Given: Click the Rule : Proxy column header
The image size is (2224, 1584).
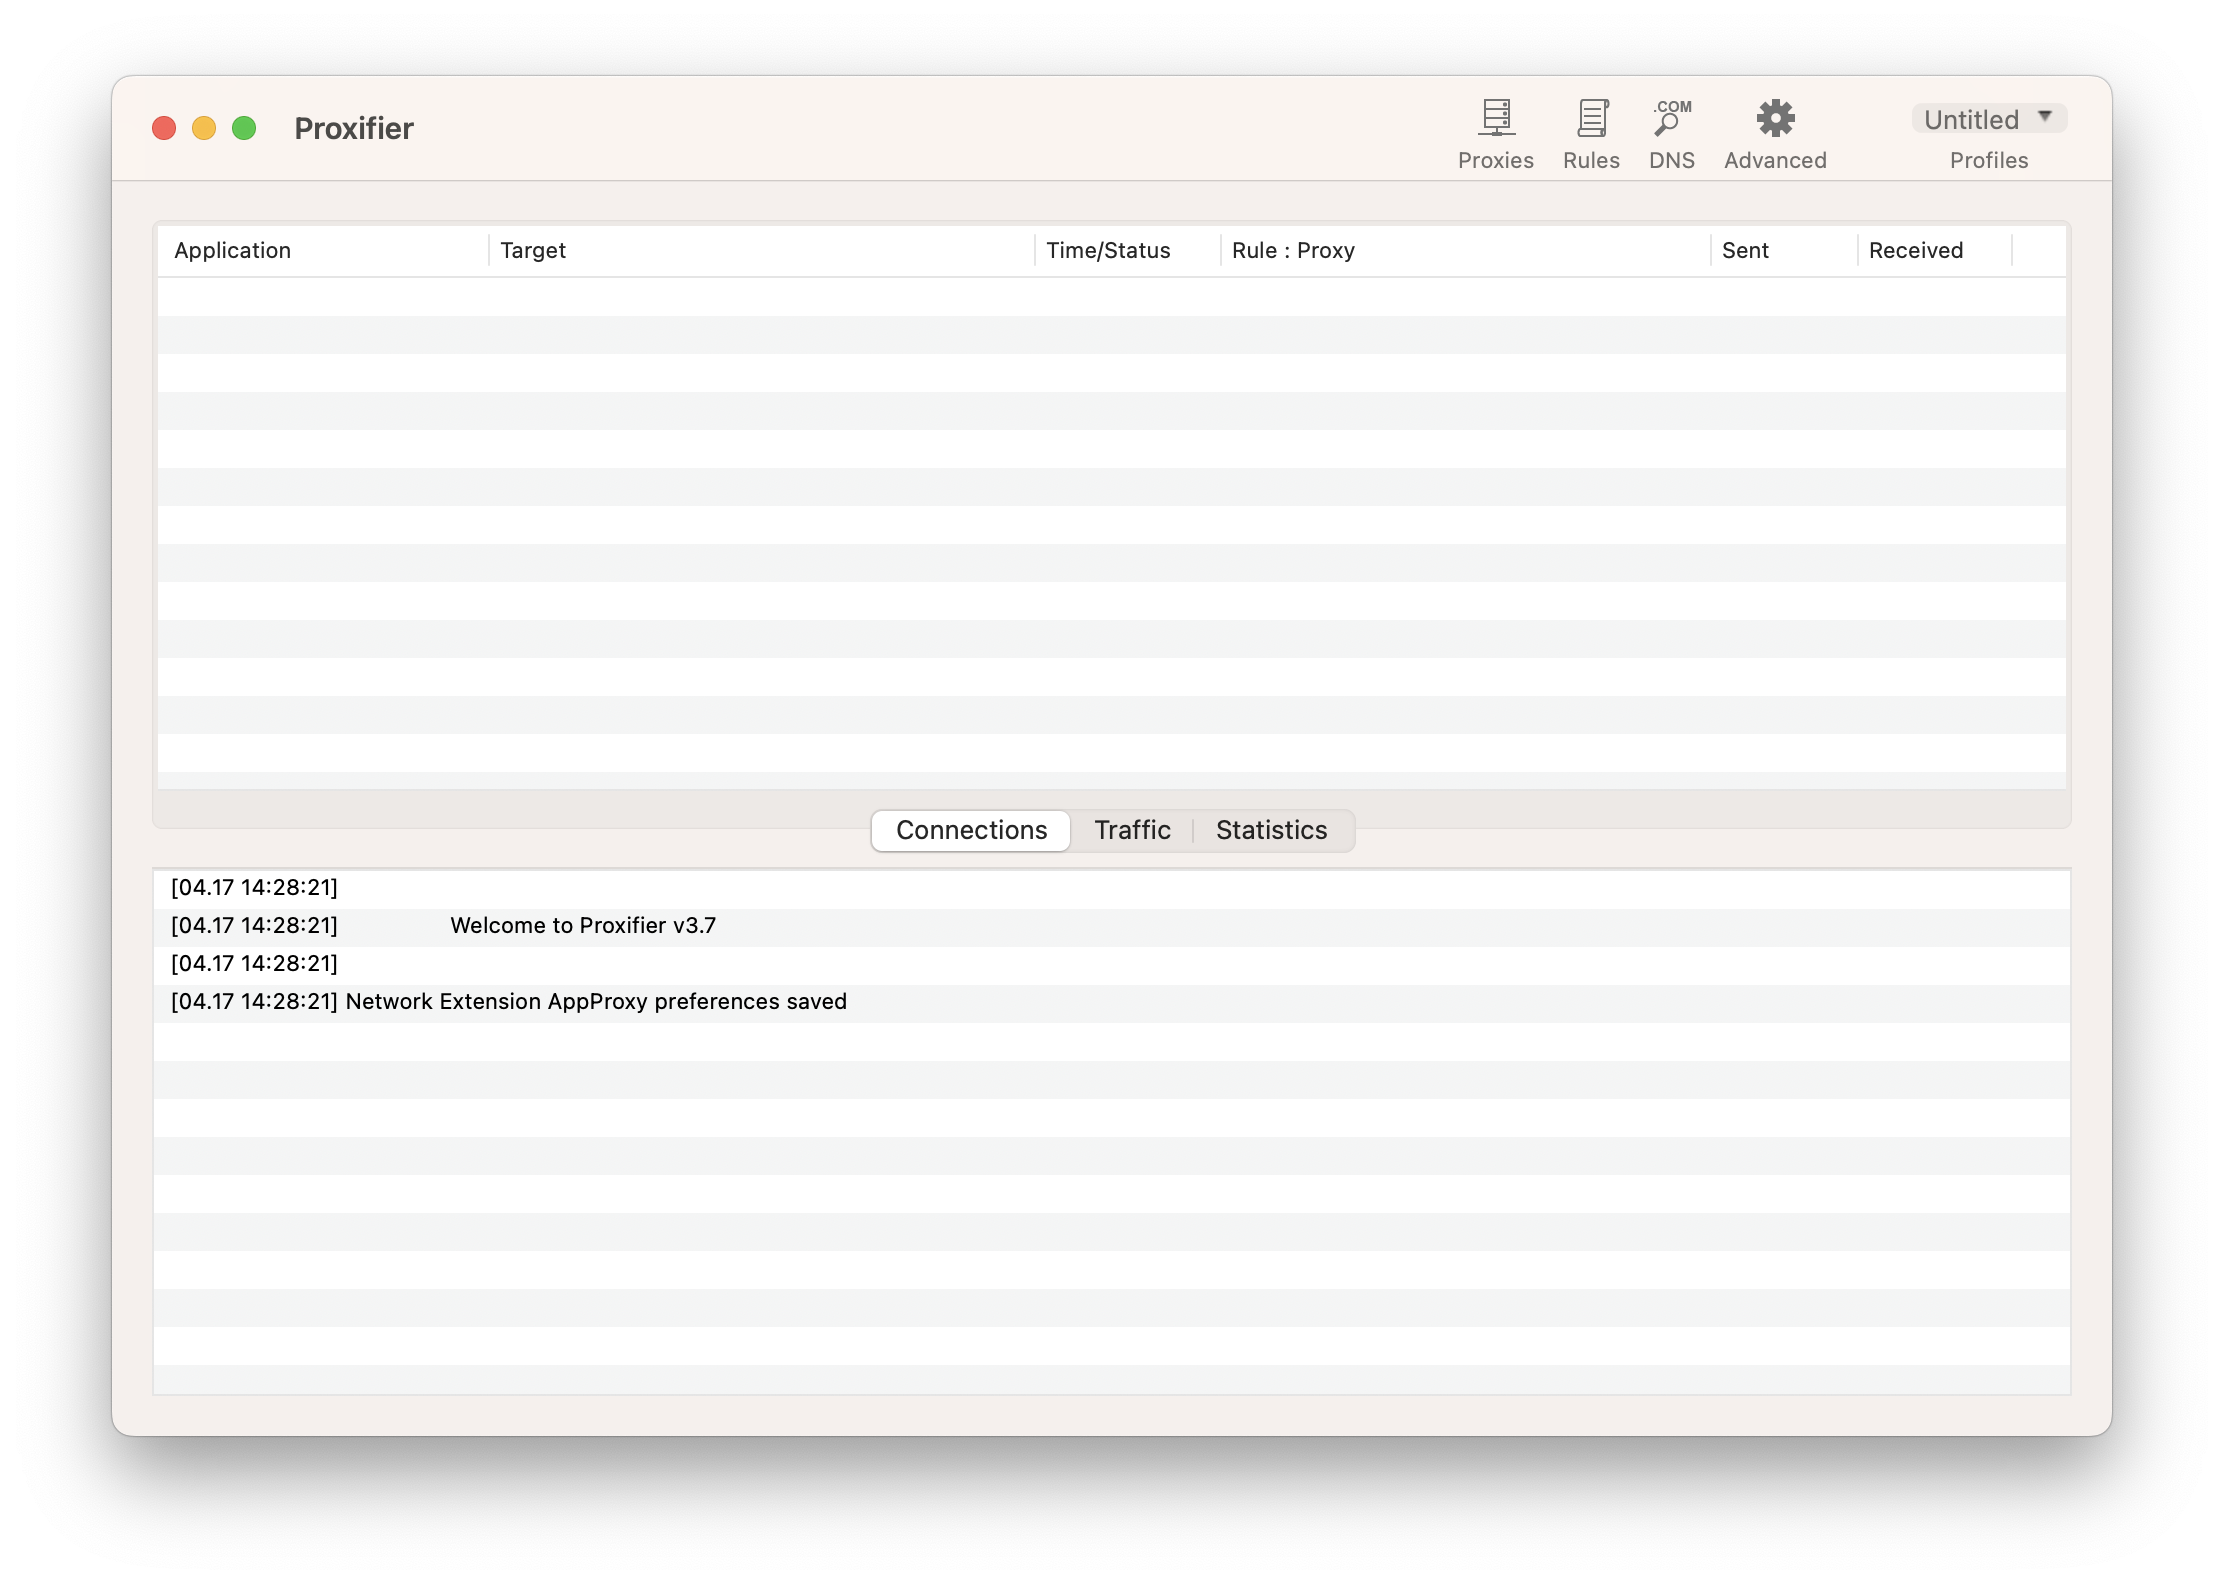Looking at the screenshot, I should point(1293,250).
